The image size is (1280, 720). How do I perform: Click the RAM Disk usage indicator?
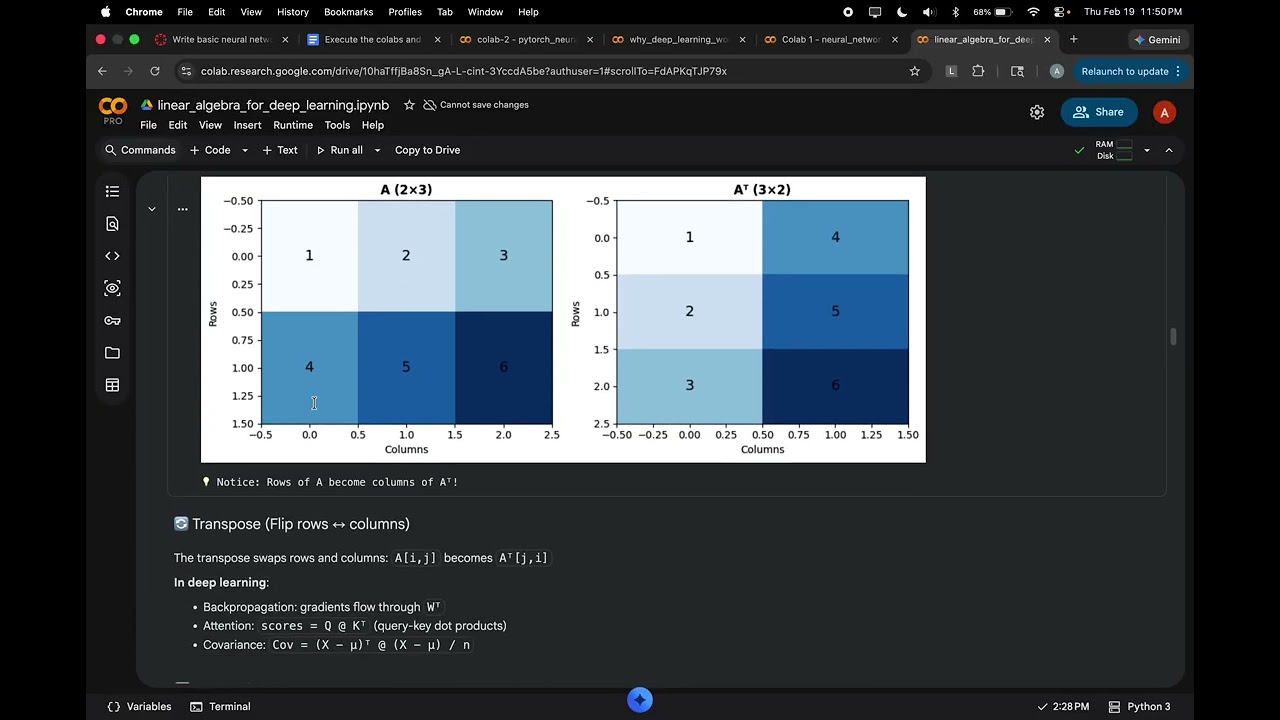point(1114,150)
